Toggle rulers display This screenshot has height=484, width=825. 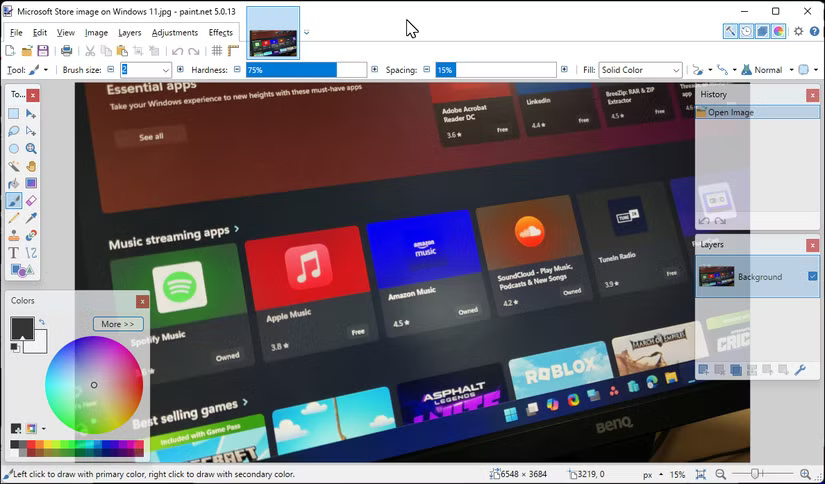[233, 51]
